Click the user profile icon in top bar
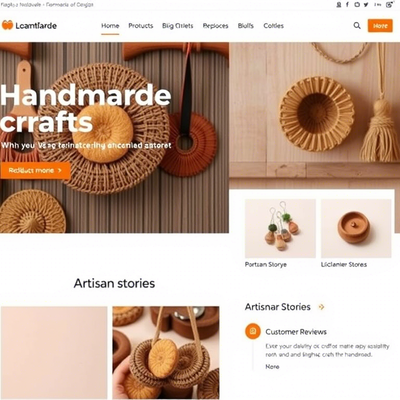 coord(339,5)
